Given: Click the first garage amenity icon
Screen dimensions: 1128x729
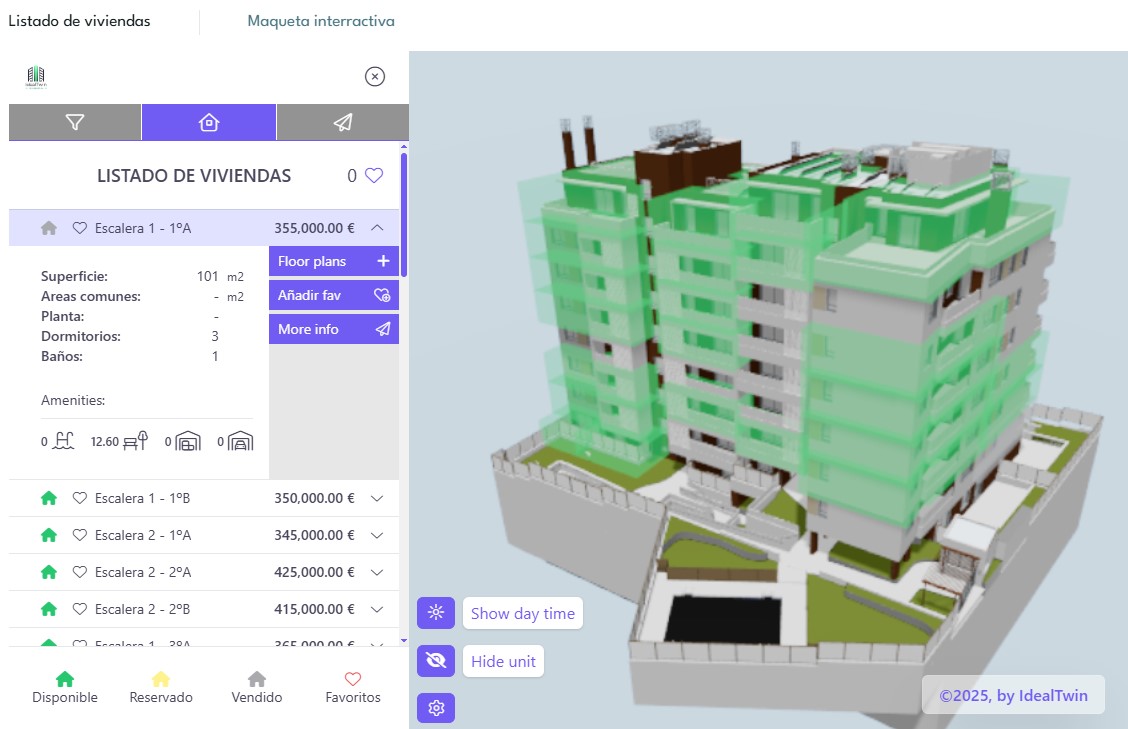Looking at the screenshot, I should [188, 441].
